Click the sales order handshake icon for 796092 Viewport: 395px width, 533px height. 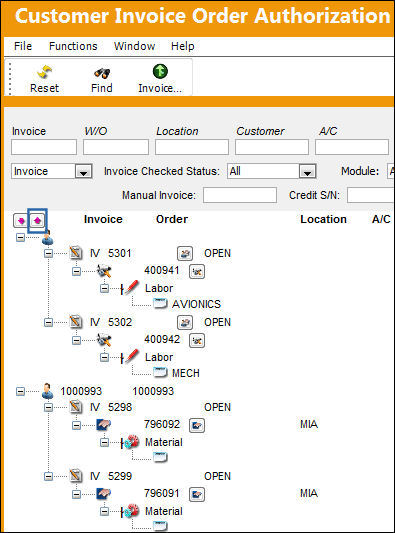click(x=104, y=425)
